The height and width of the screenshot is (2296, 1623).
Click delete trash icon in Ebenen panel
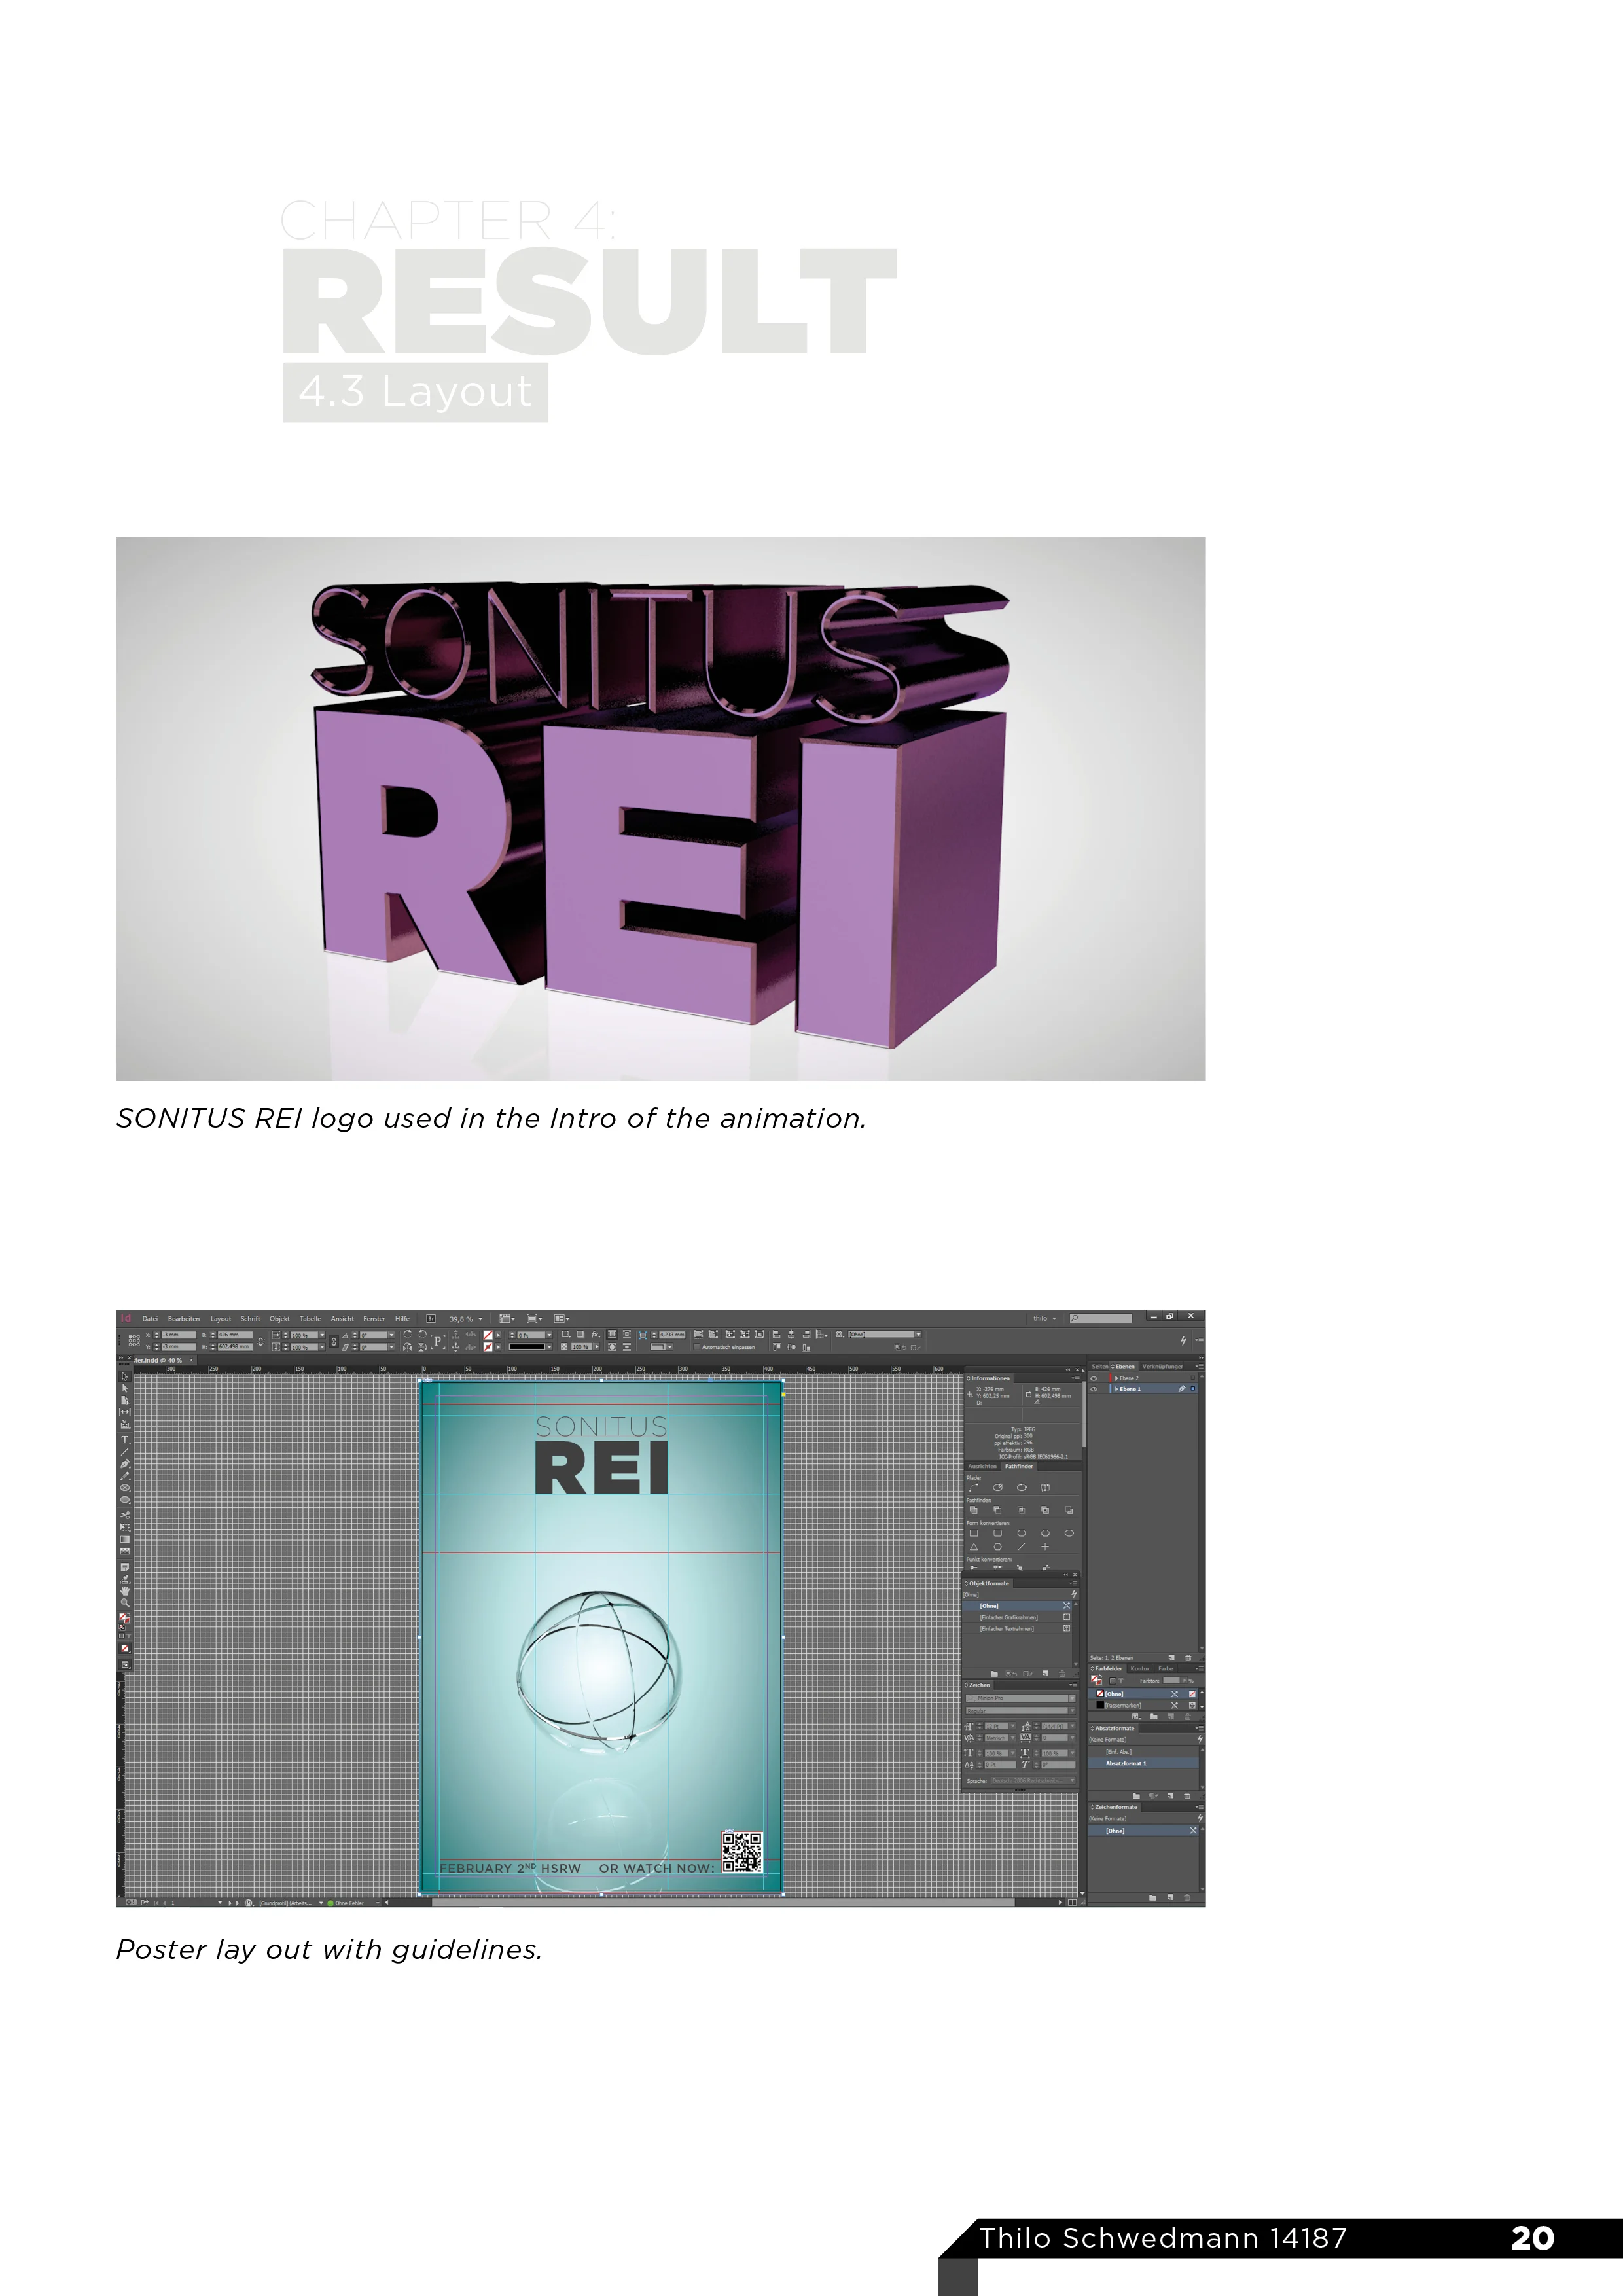1188,1657
